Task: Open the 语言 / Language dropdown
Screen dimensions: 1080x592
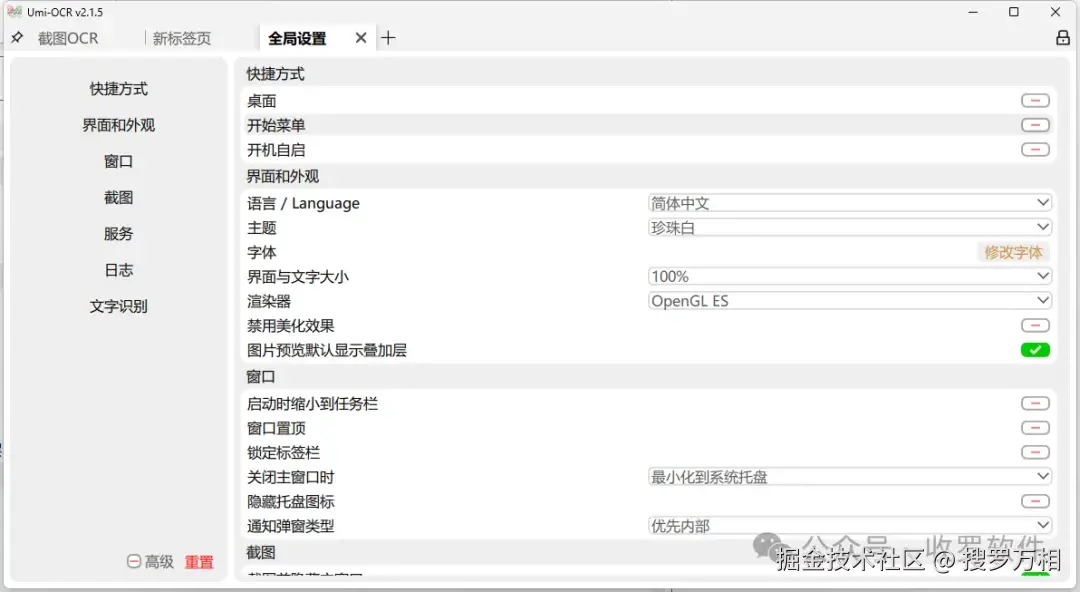Action: [850, 202]
